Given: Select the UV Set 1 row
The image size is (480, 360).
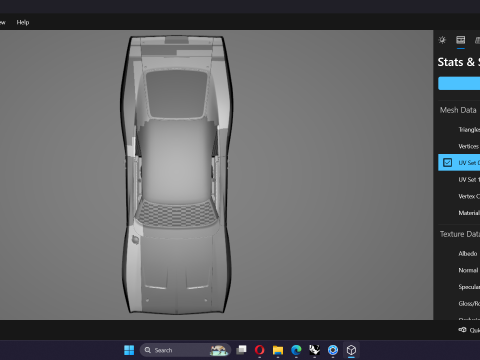Looking at the screenshot, I should [x=459, y=180].
